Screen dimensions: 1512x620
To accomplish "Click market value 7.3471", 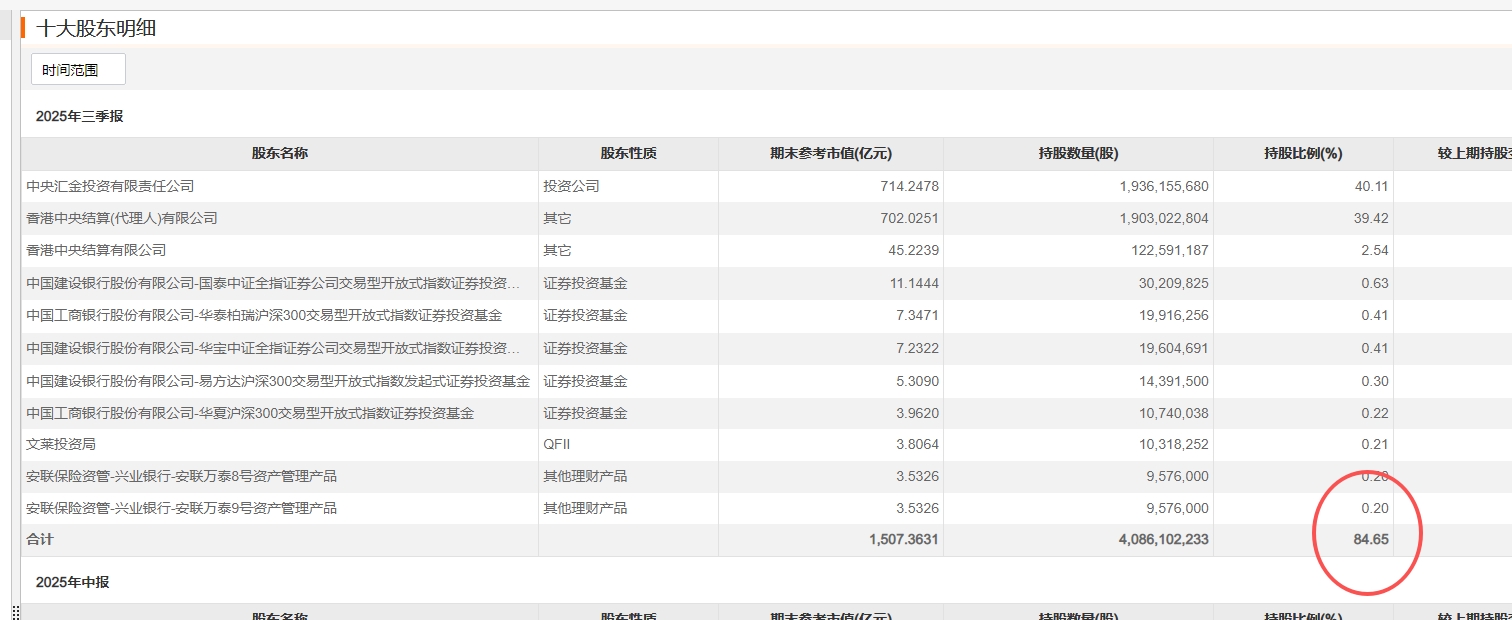I will (917, 316).
